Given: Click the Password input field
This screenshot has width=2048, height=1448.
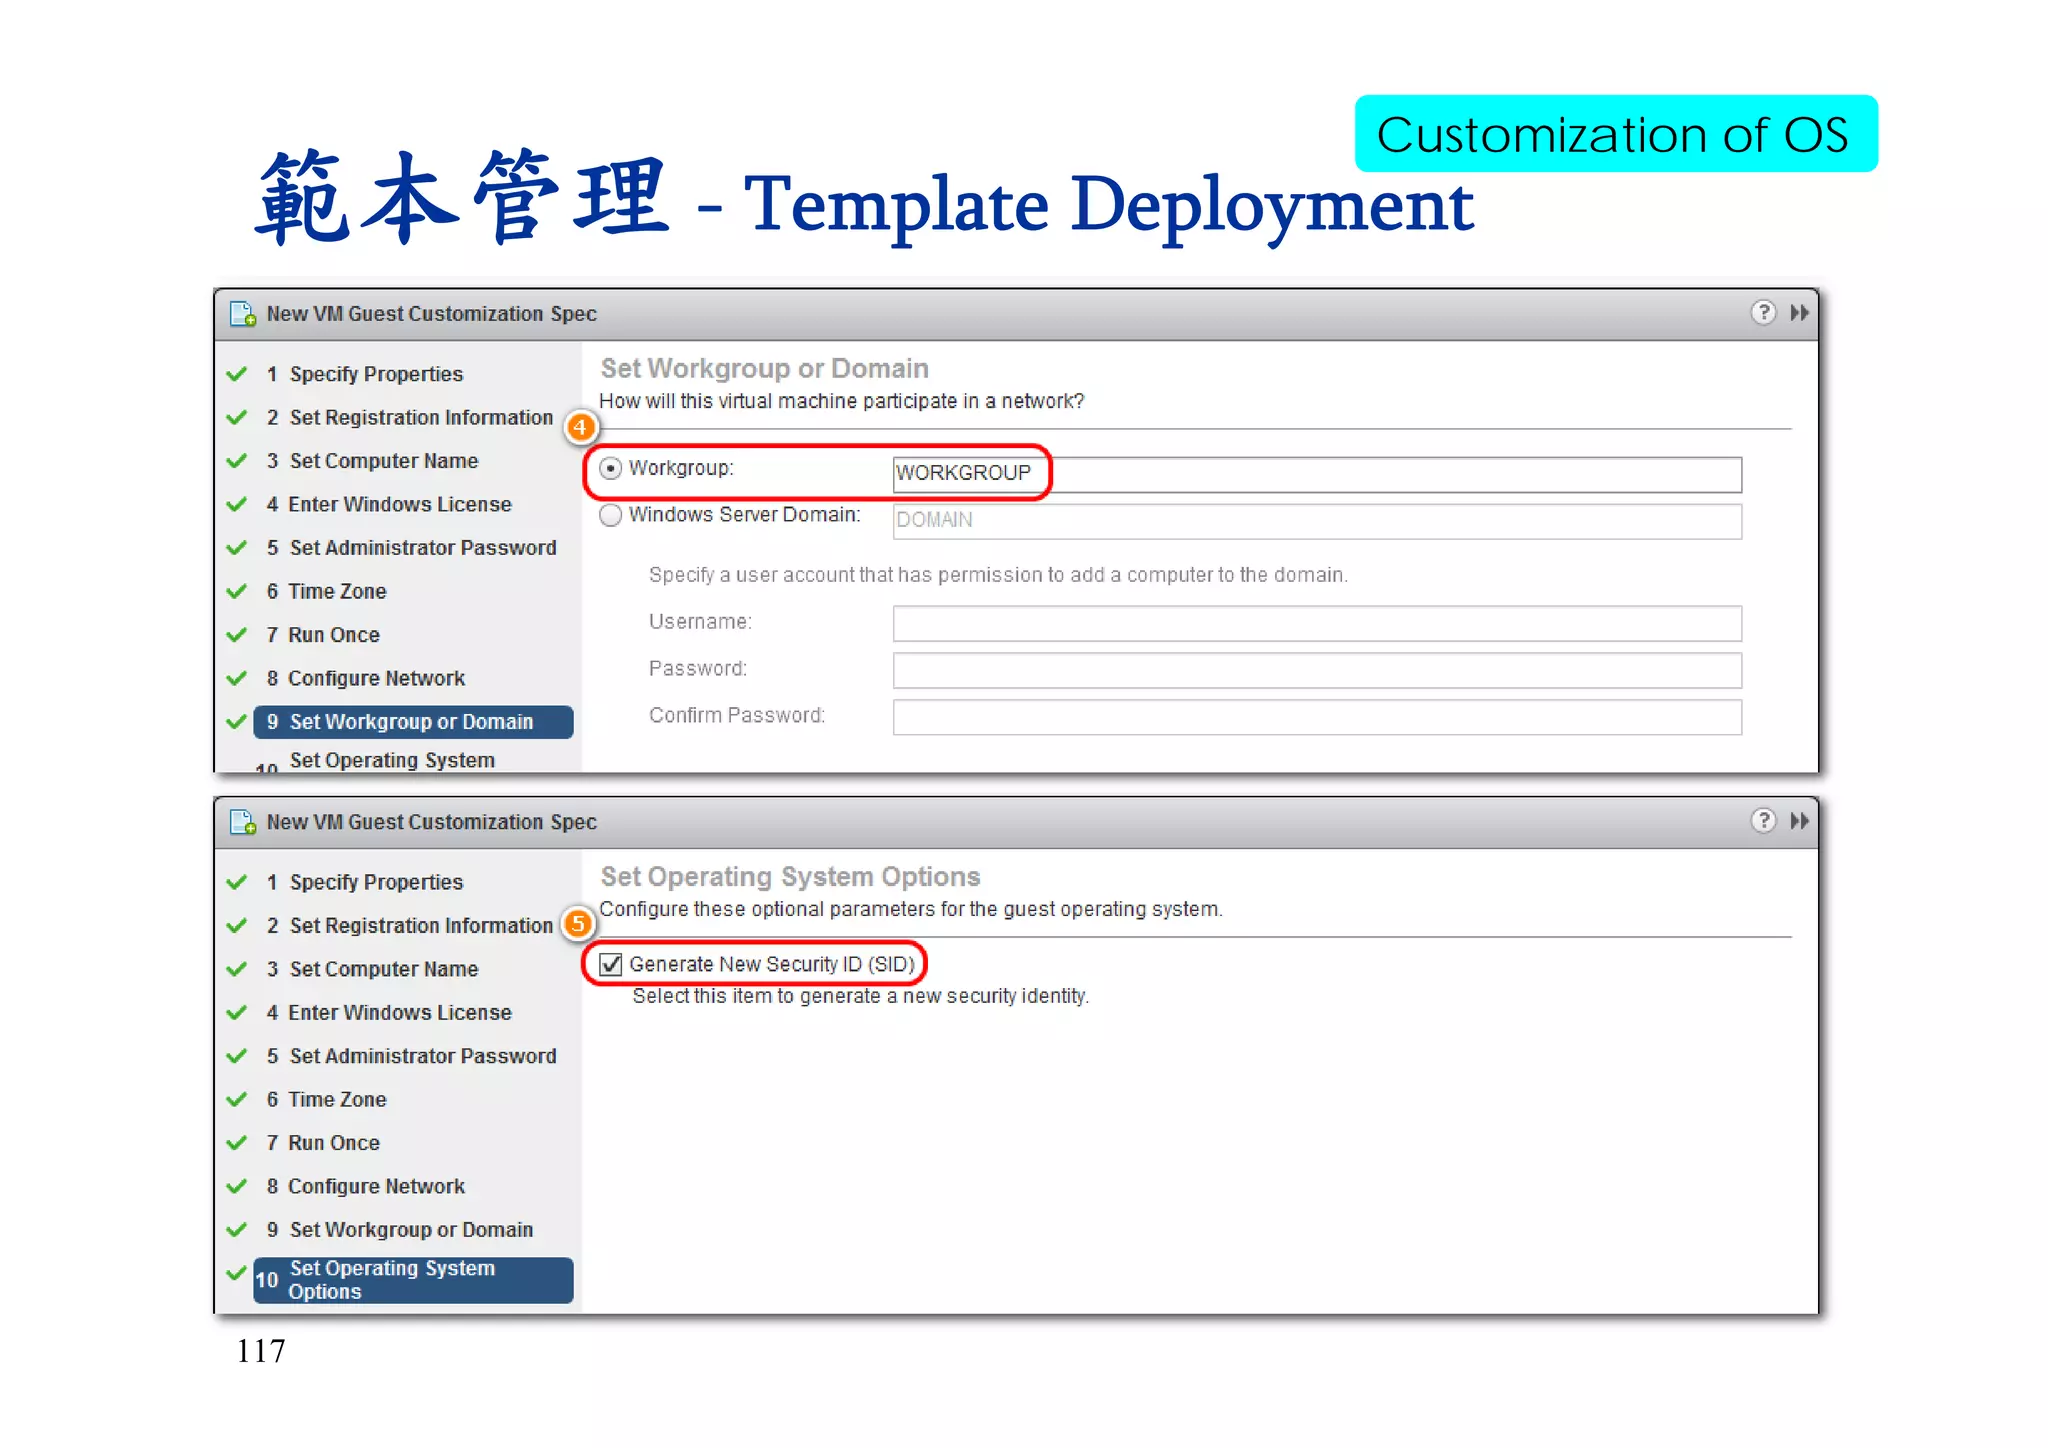Looking at the screenshot, I should (1317, 670).
